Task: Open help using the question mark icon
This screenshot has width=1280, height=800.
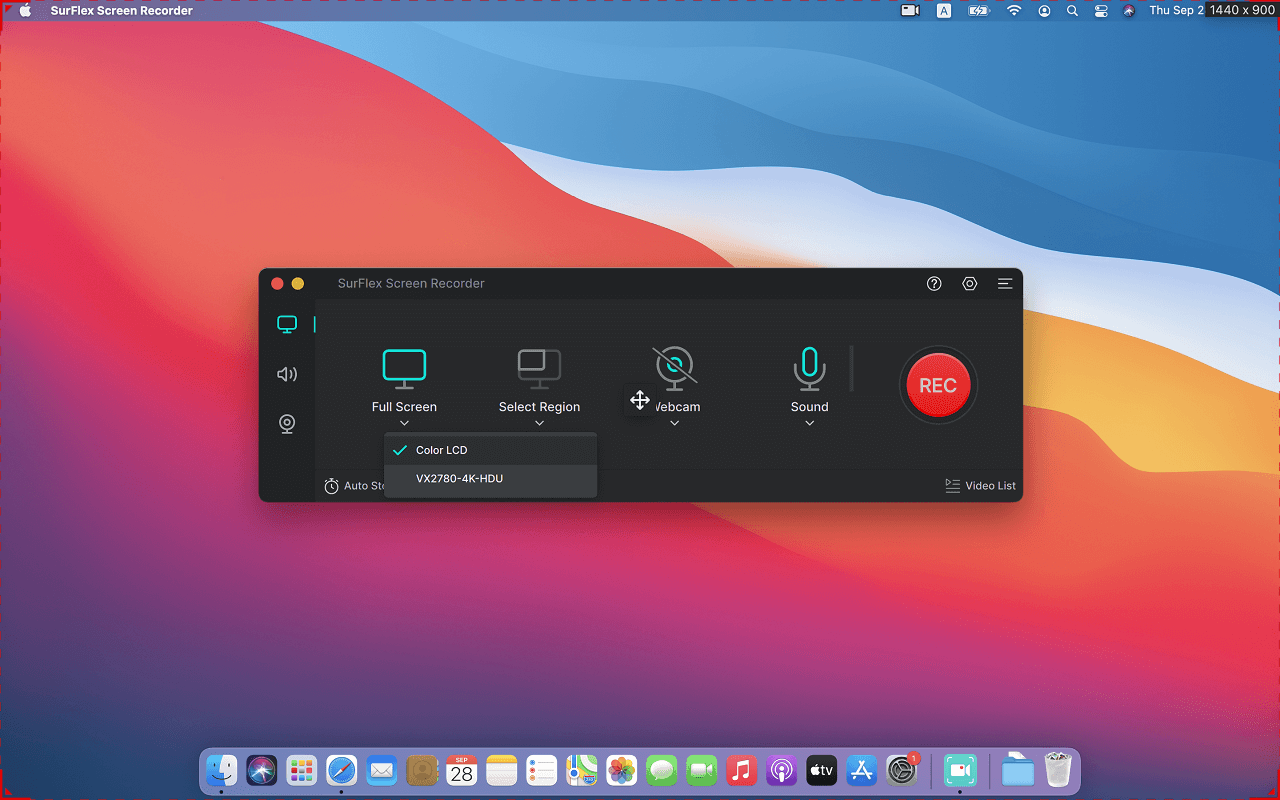Action: click(933, 283)
